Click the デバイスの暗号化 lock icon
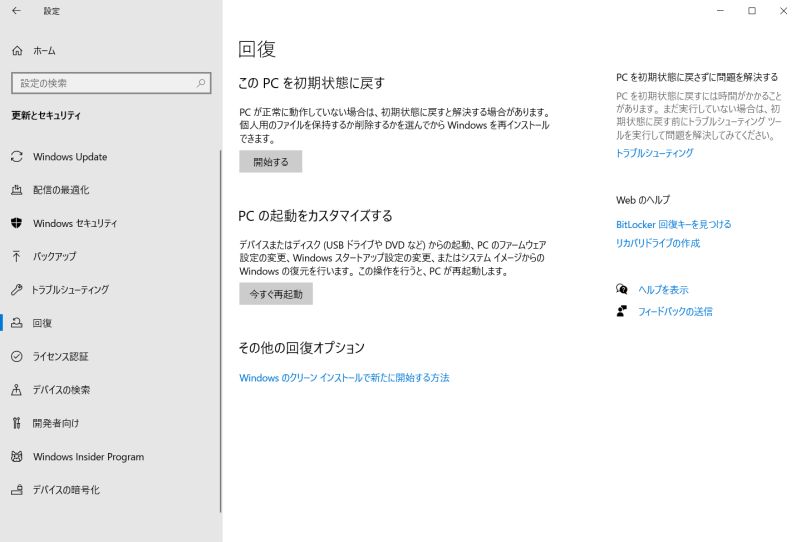This screenshot has width=800, height=542. [17, 490]
